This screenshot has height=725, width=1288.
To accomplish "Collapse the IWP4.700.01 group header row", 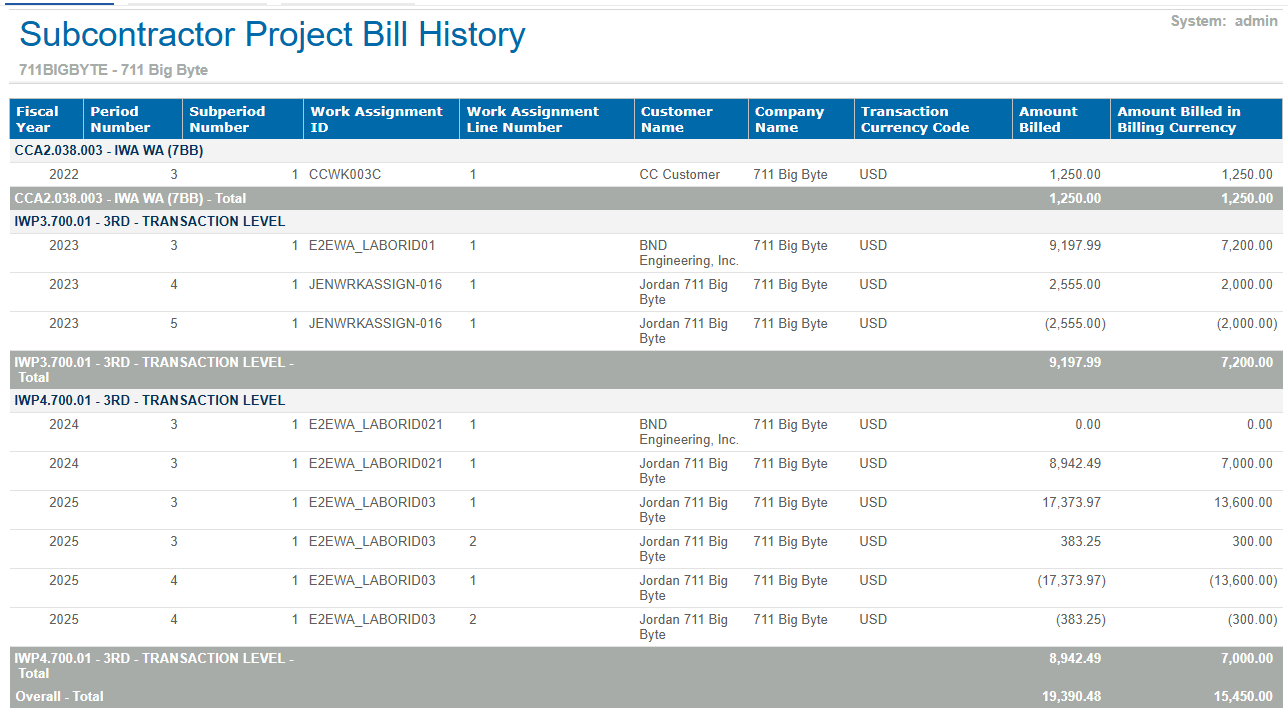I will click(149, 400).
